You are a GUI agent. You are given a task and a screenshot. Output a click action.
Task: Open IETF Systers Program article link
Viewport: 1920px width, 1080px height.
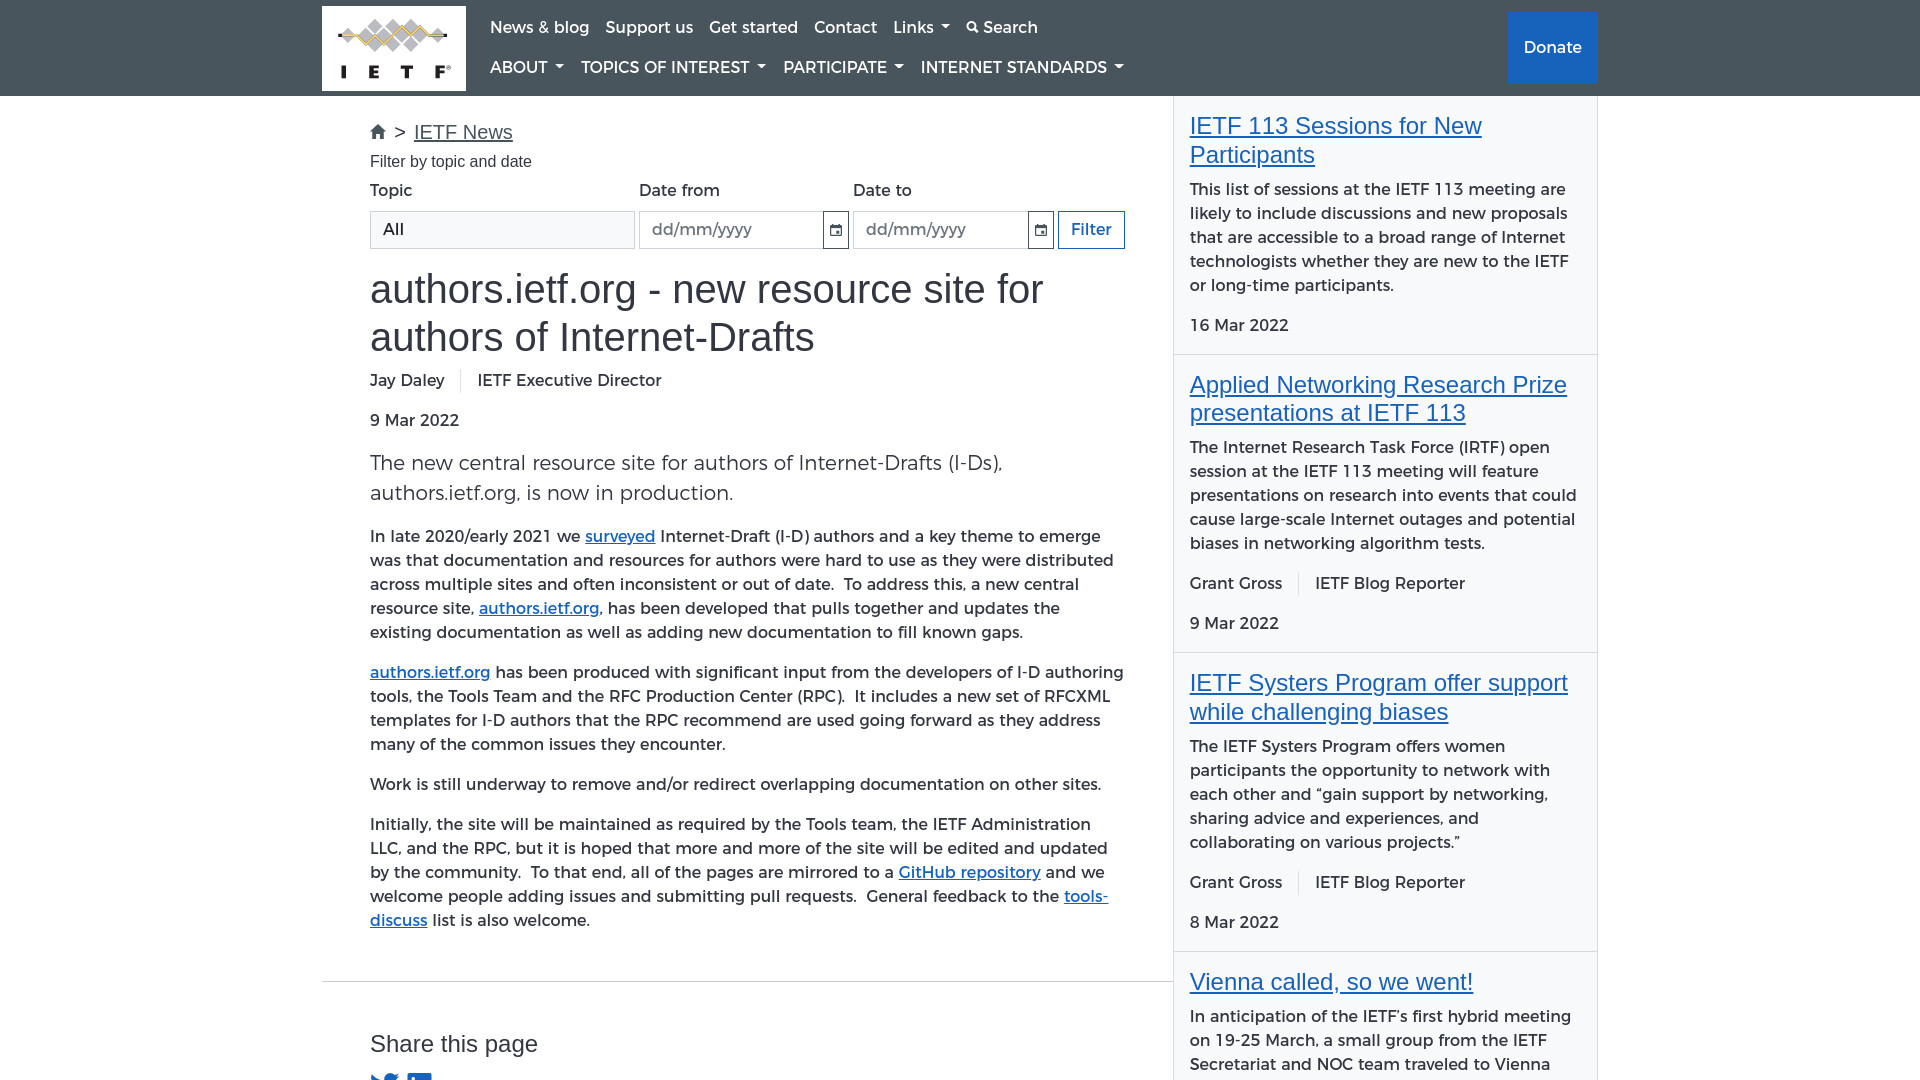[1378, 697]
